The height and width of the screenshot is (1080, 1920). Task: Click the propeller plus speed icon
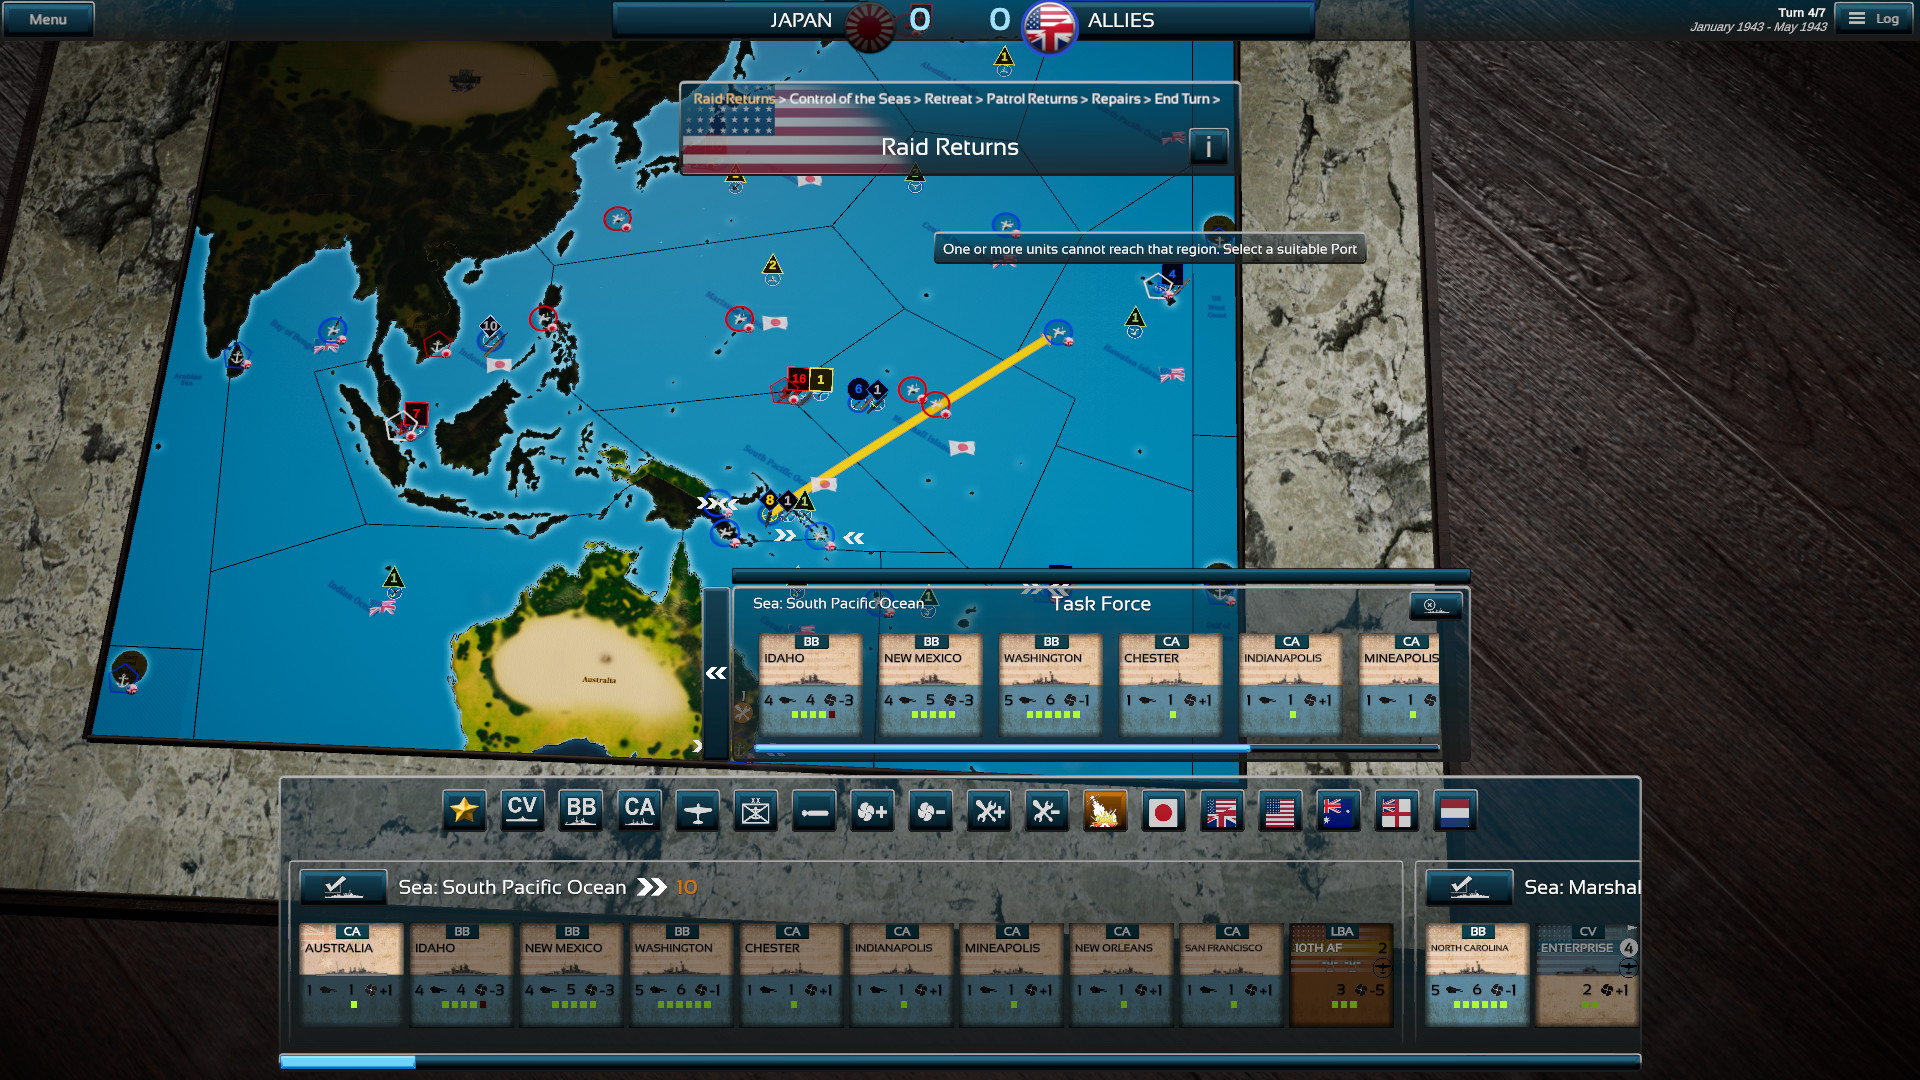(x=872, y=811)
